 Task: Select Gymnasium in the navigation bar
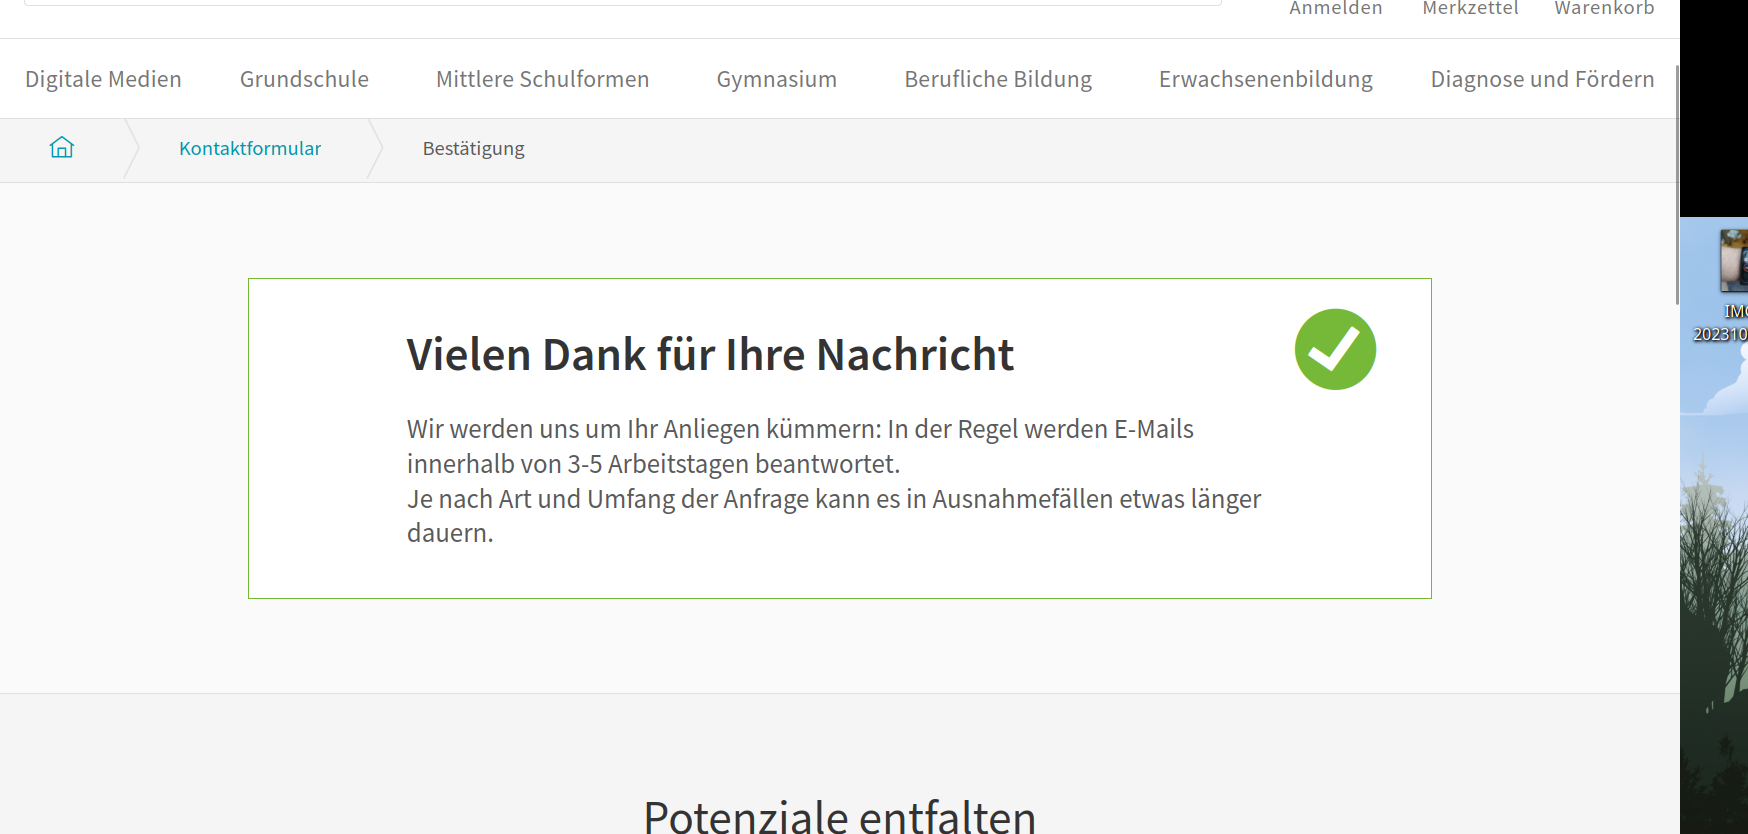click(x=776, y=79)
